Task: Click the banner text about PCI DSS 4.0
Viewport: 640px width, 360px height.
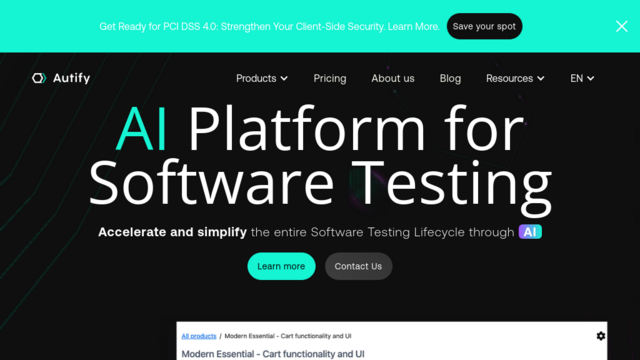Action: (x=269, y=27)
